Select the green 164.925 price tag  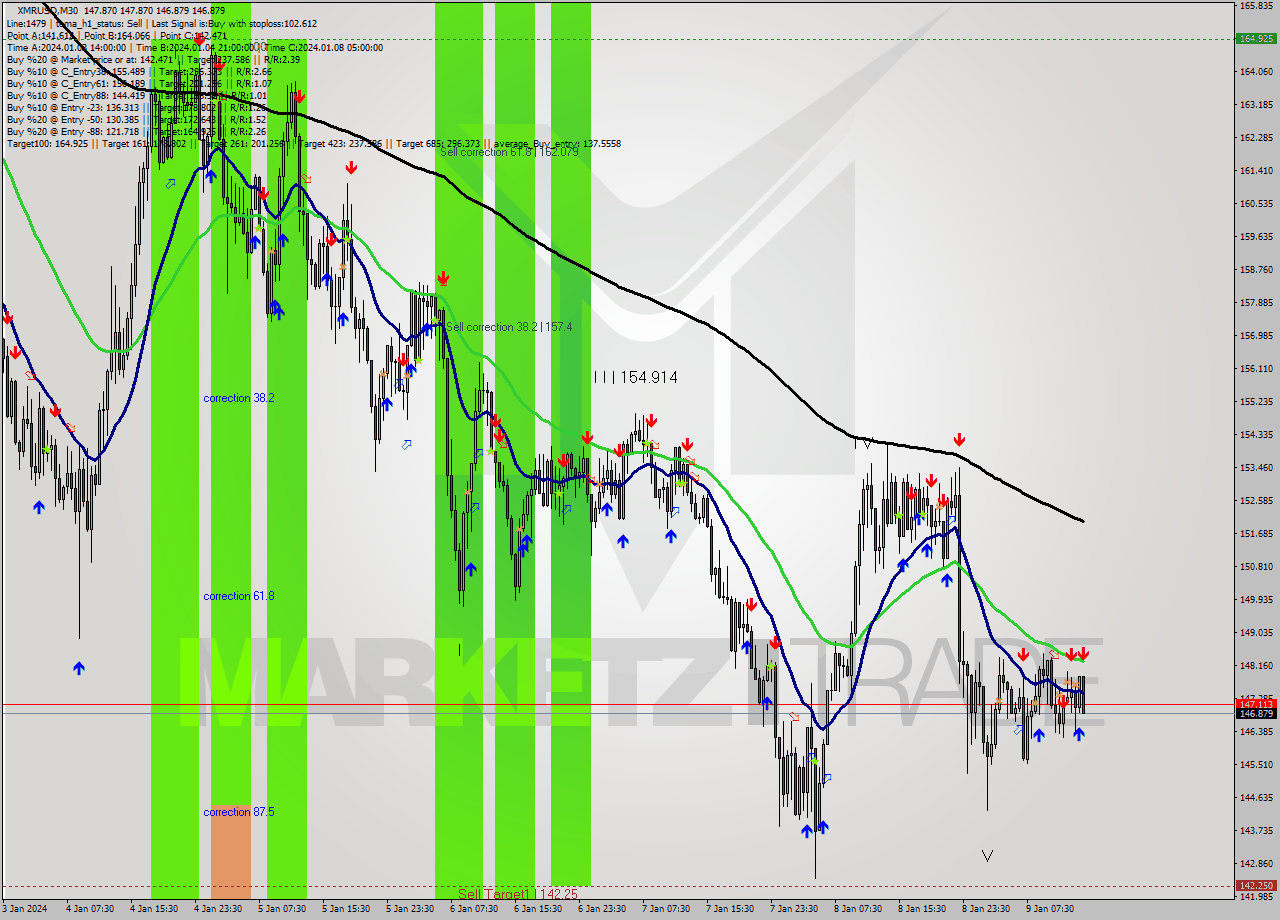(x=1255, y=39)
